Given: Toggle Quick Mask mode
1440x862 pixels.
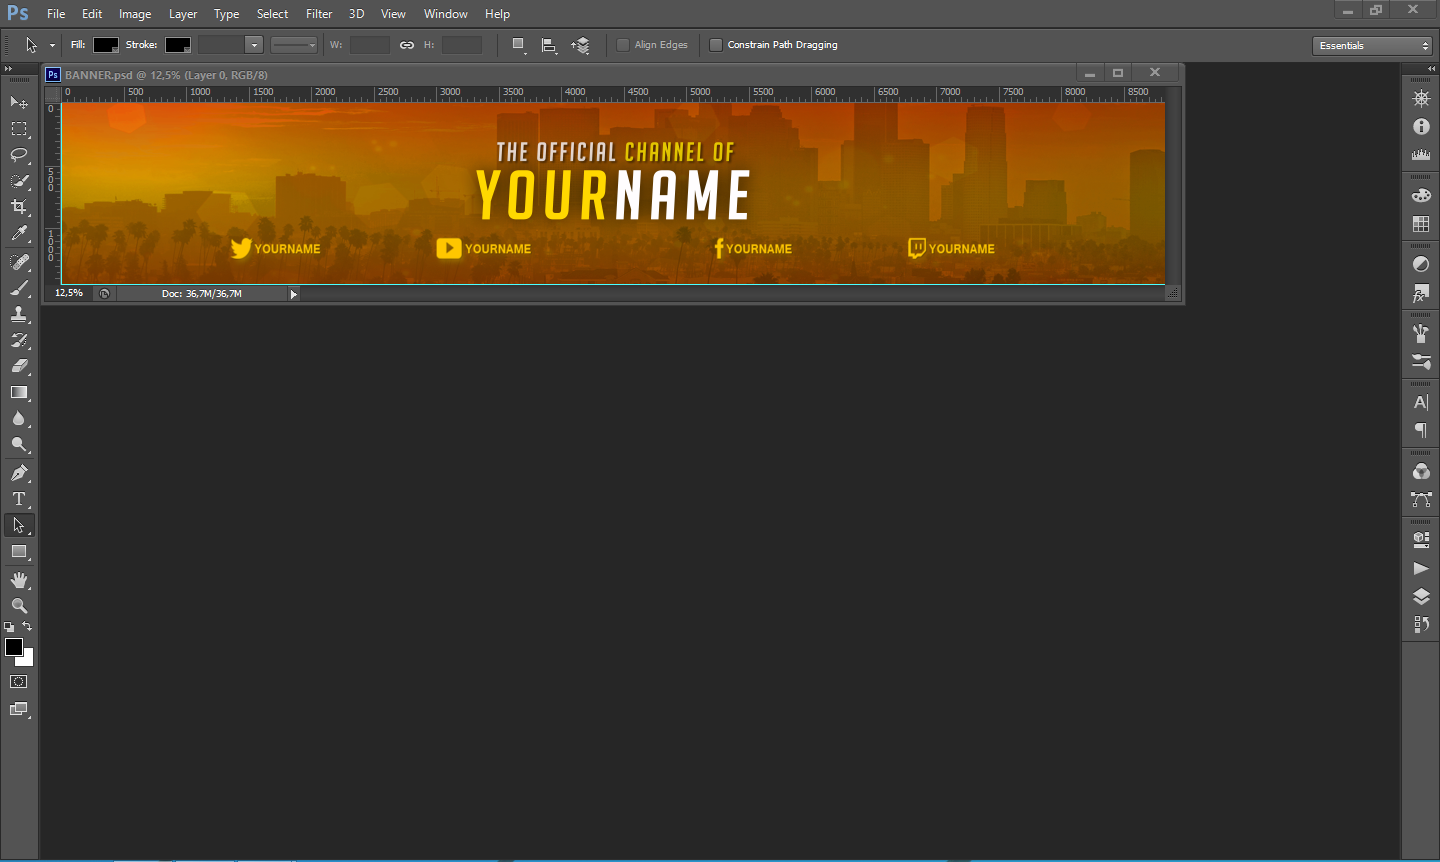Looking at the screenshot, I should pyautogui.click(x=19, y=682).
